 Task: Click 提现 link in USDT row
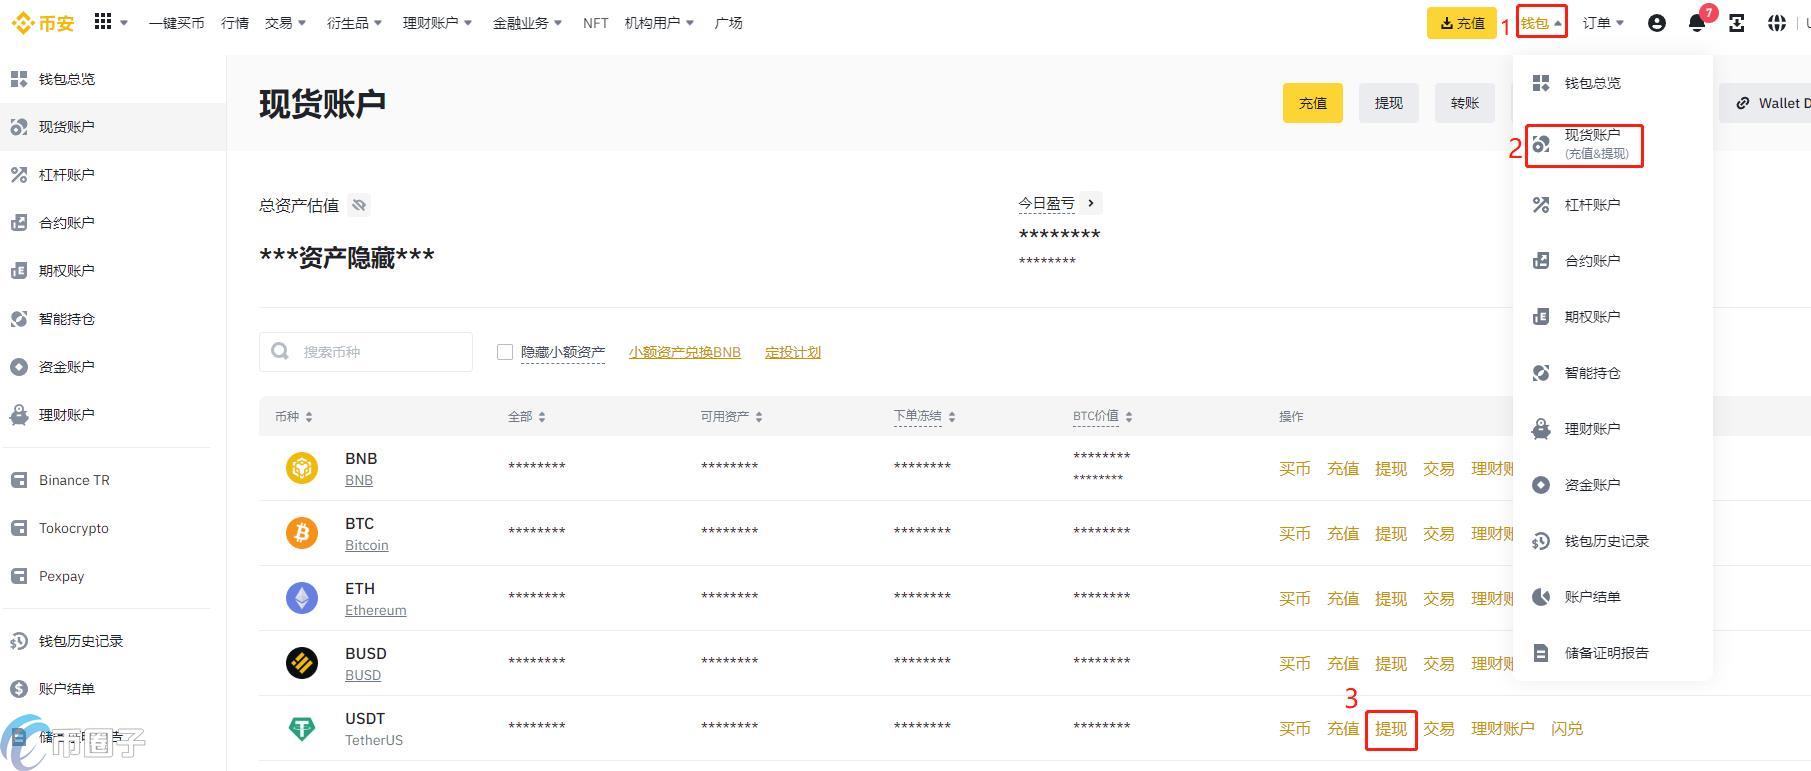click(x=1391, y=729)
